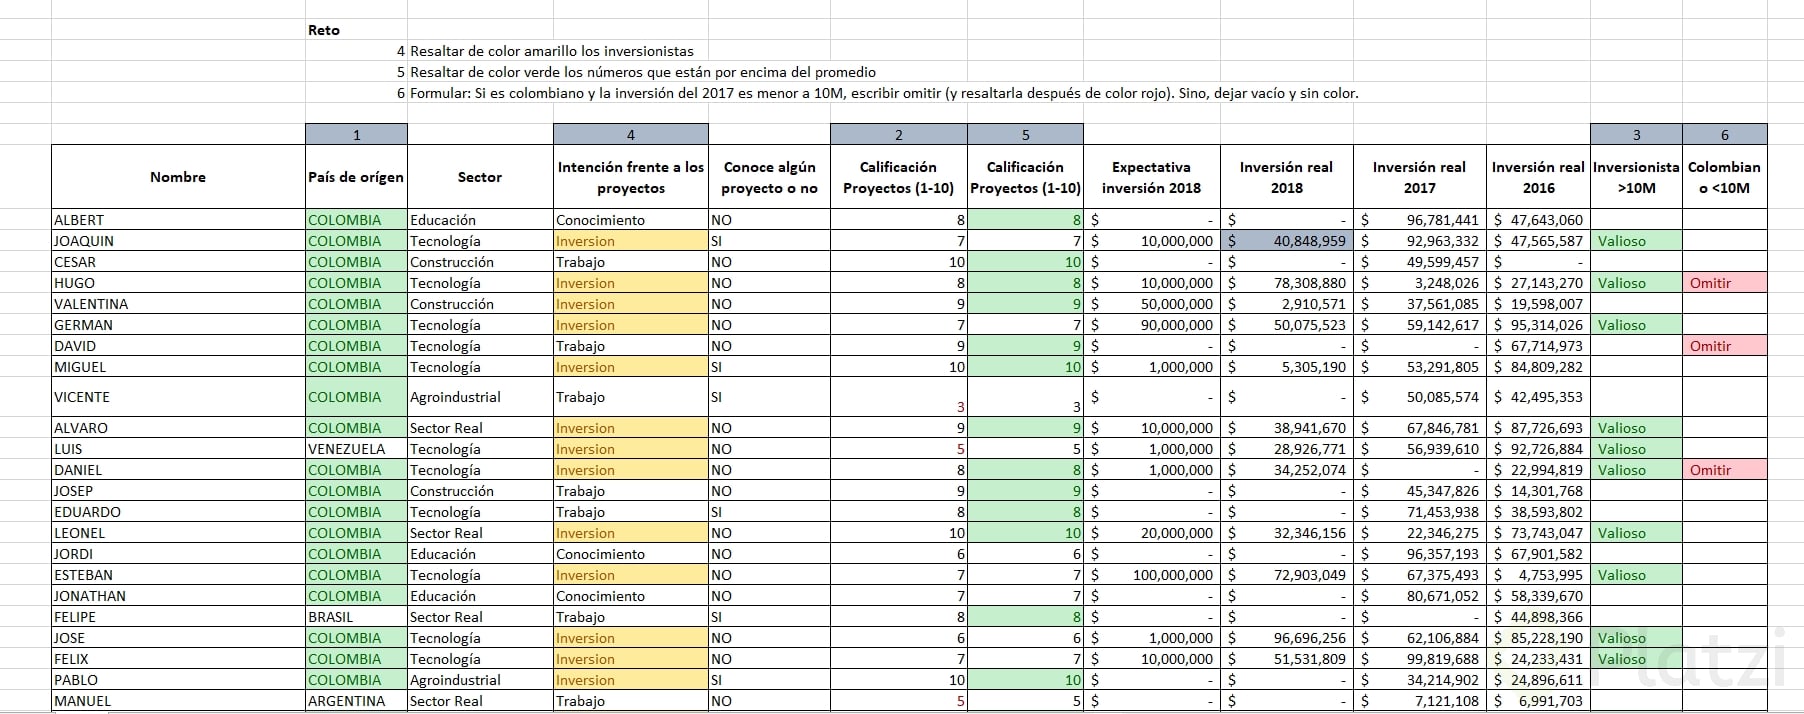
Task: Click the "Resaltar de color amarillo" instruction text
Action: coord(551,51)
